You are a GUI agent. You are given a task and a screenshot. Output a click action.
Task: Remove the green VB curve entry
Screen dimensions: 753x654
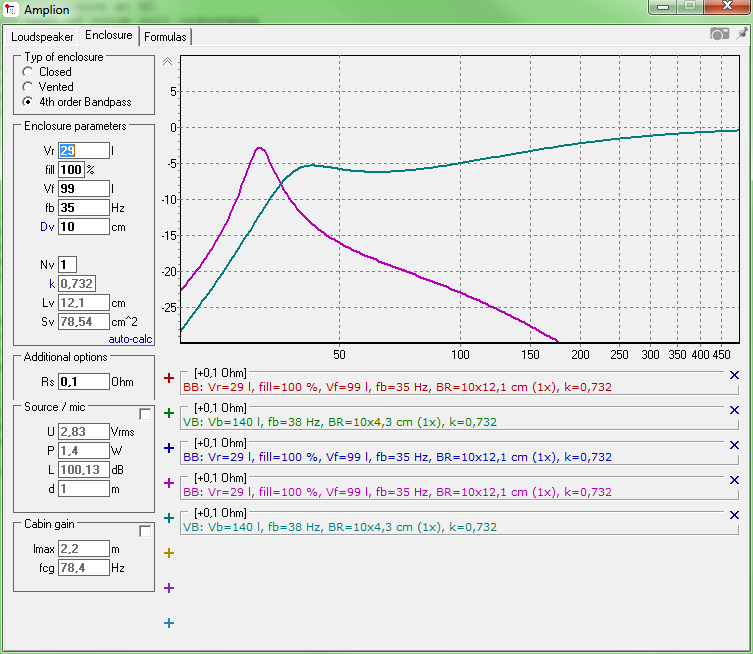tap(734, 410)
